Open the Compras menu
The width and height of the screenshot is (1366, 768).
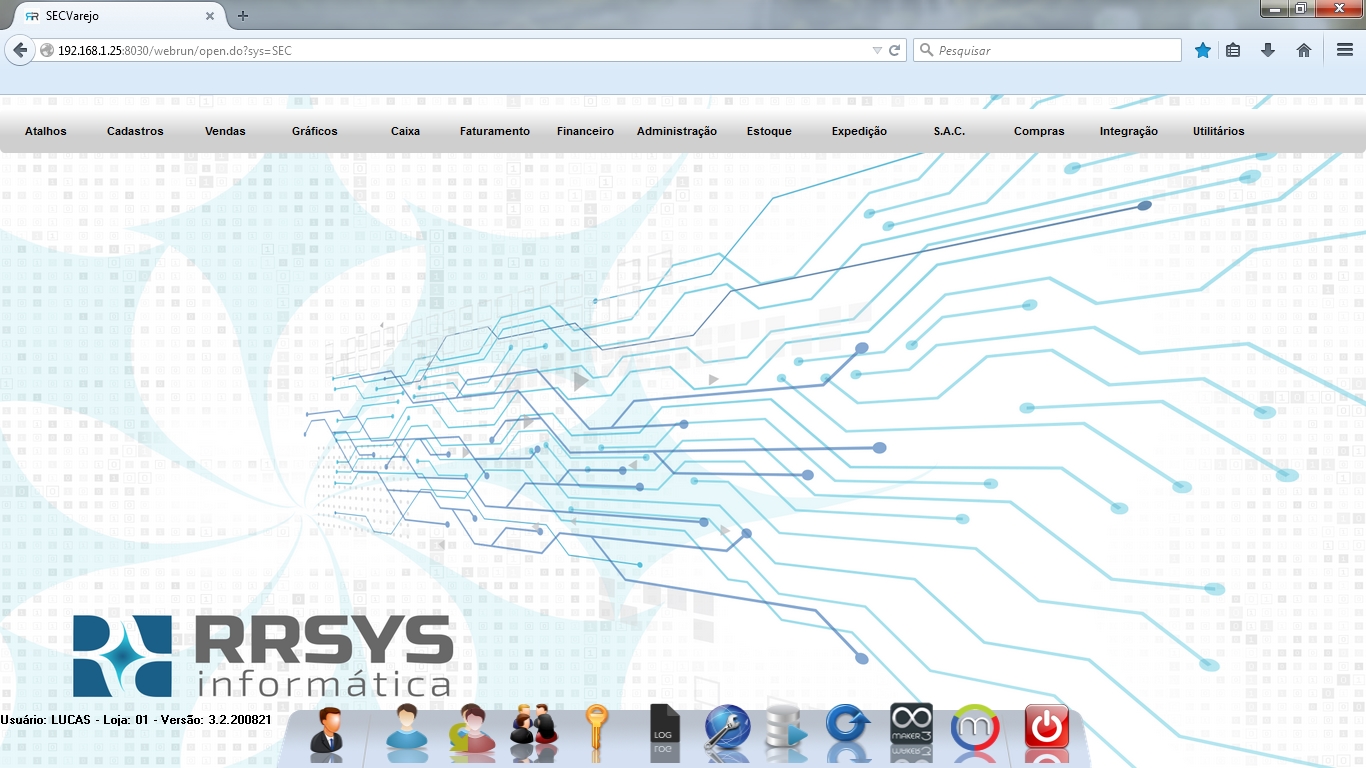1039,131
